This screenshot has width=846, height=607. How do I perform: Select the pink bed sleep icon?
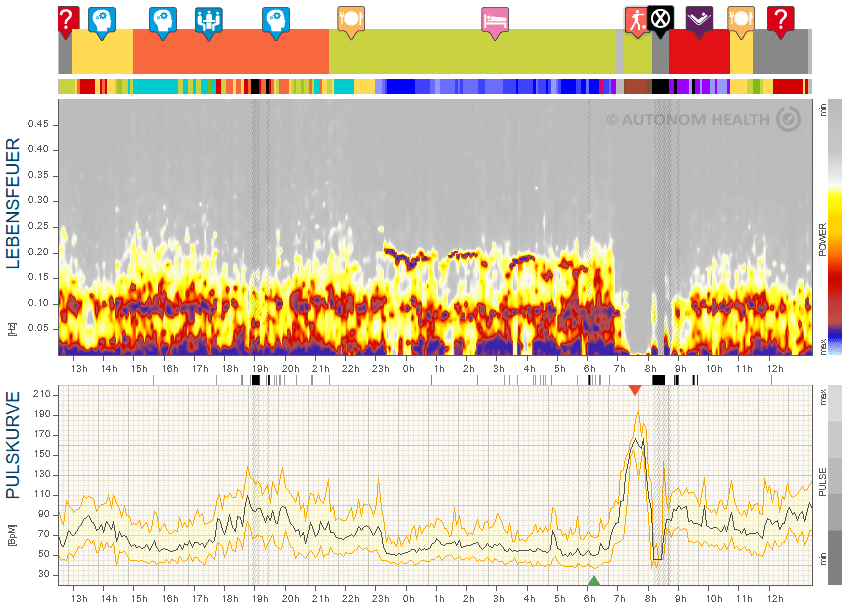coord(495,23)
